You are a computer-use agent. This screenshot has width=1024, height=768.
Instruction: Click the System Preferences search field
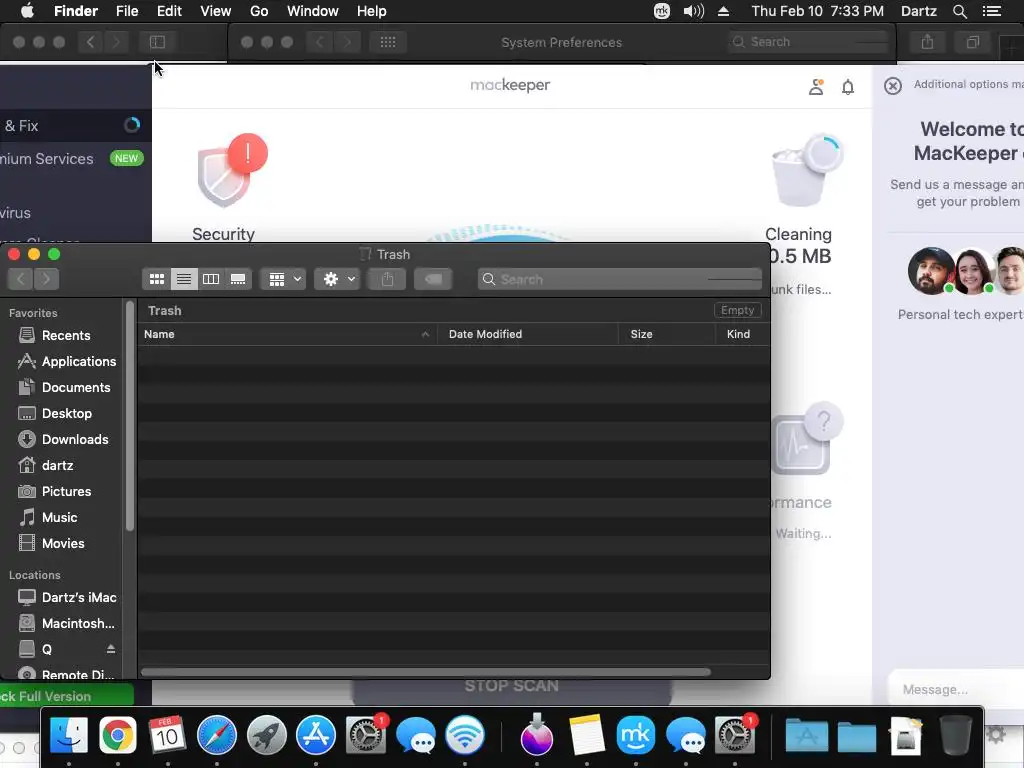tap(808, 42)
